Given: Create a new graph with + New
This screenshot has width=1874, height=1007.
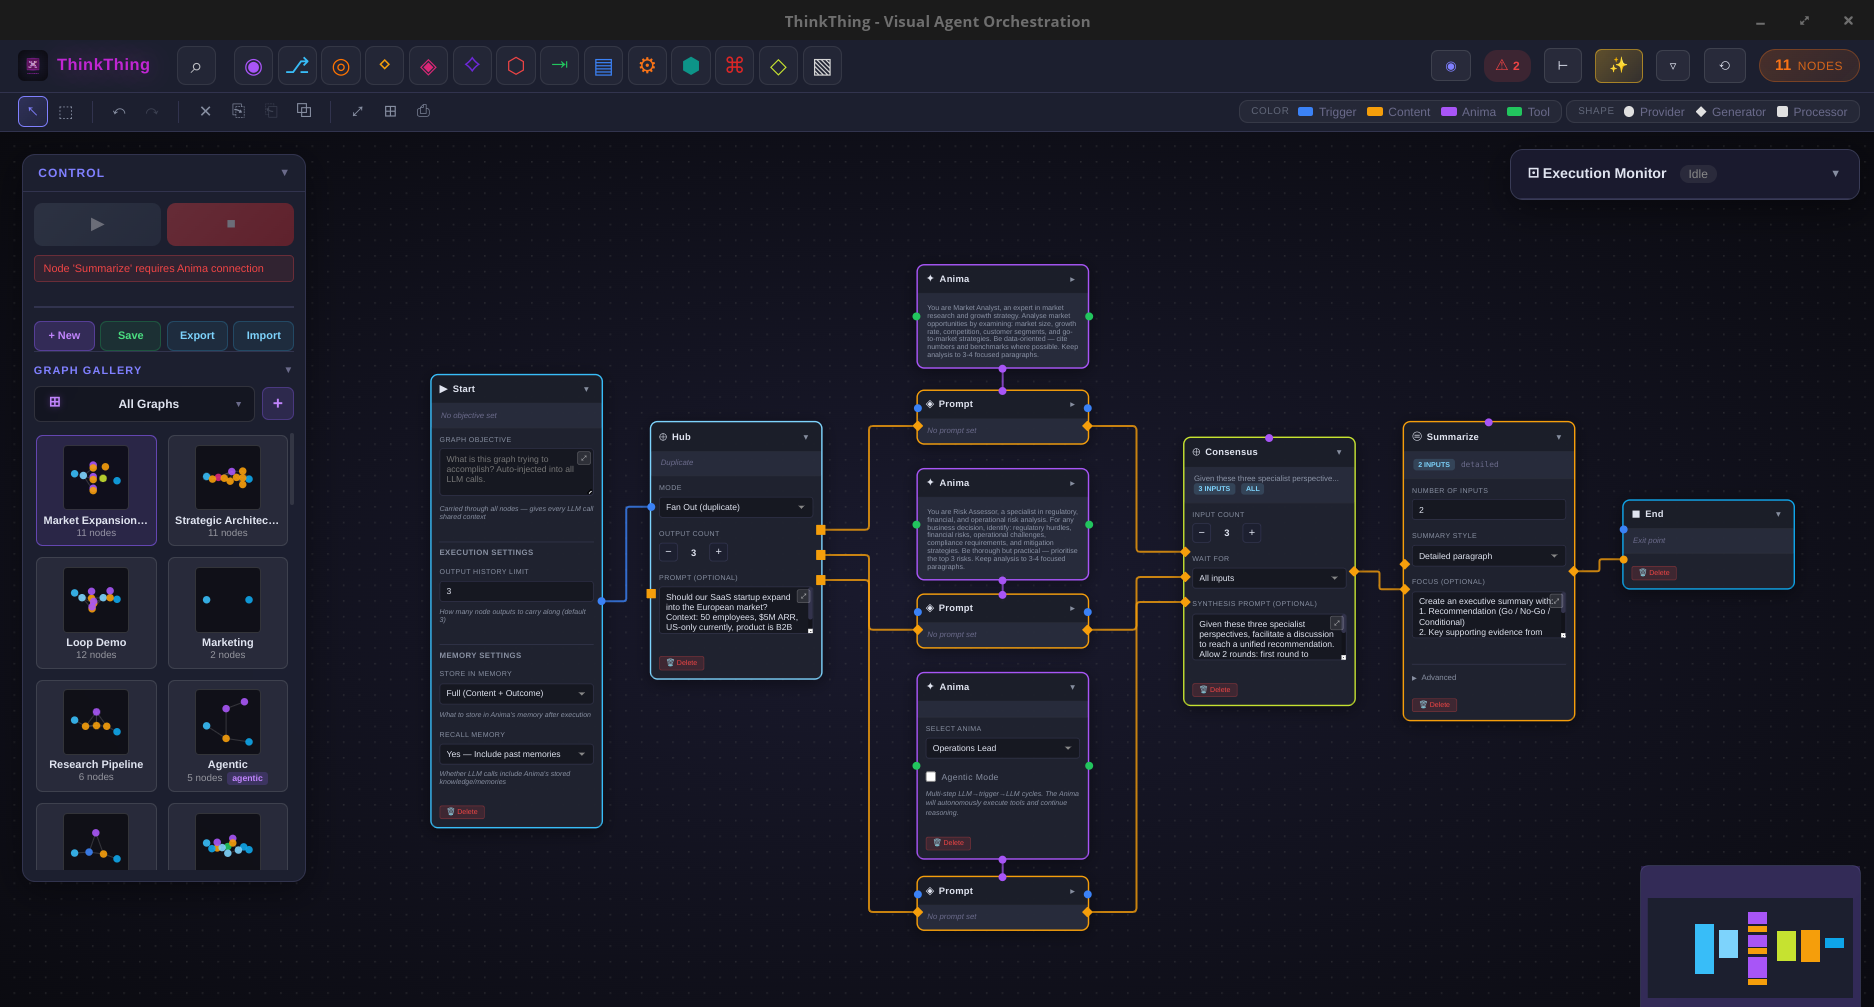Looking at the screenshot, I should pyautogui.click(x=64, y=336).
